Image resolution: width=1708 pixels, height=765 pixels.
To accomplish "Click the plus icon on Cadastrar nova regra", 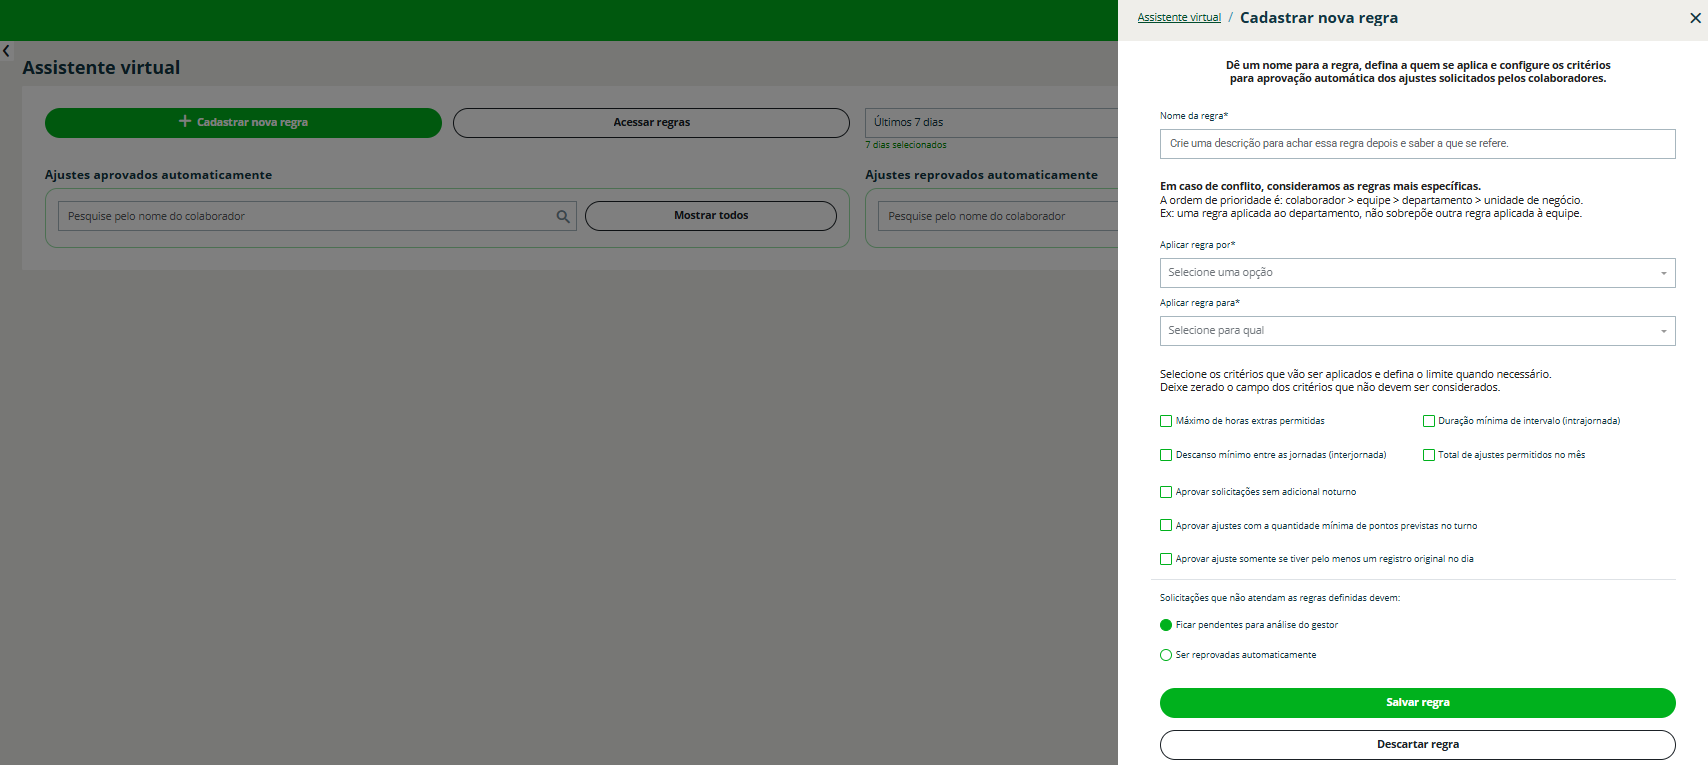I will (185, 121).
